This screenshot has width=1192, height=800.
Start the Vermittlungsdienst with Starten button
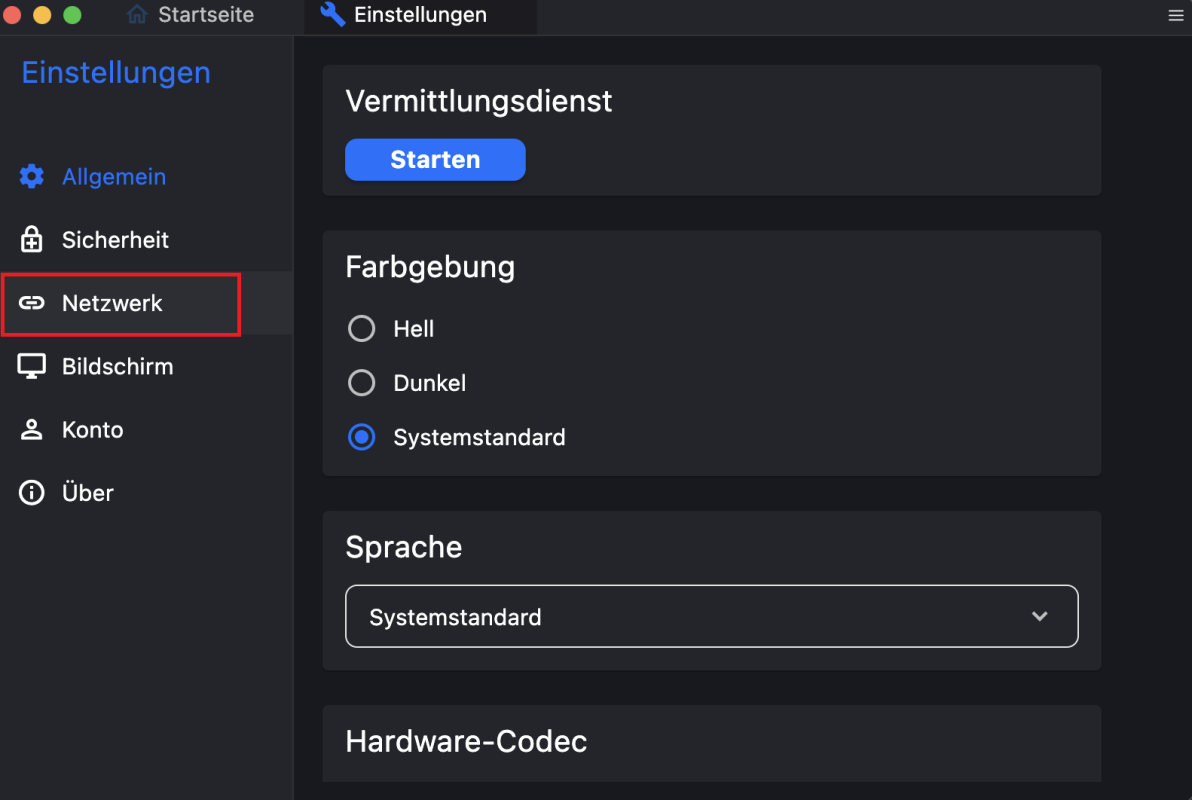click(x=435, y=160)
